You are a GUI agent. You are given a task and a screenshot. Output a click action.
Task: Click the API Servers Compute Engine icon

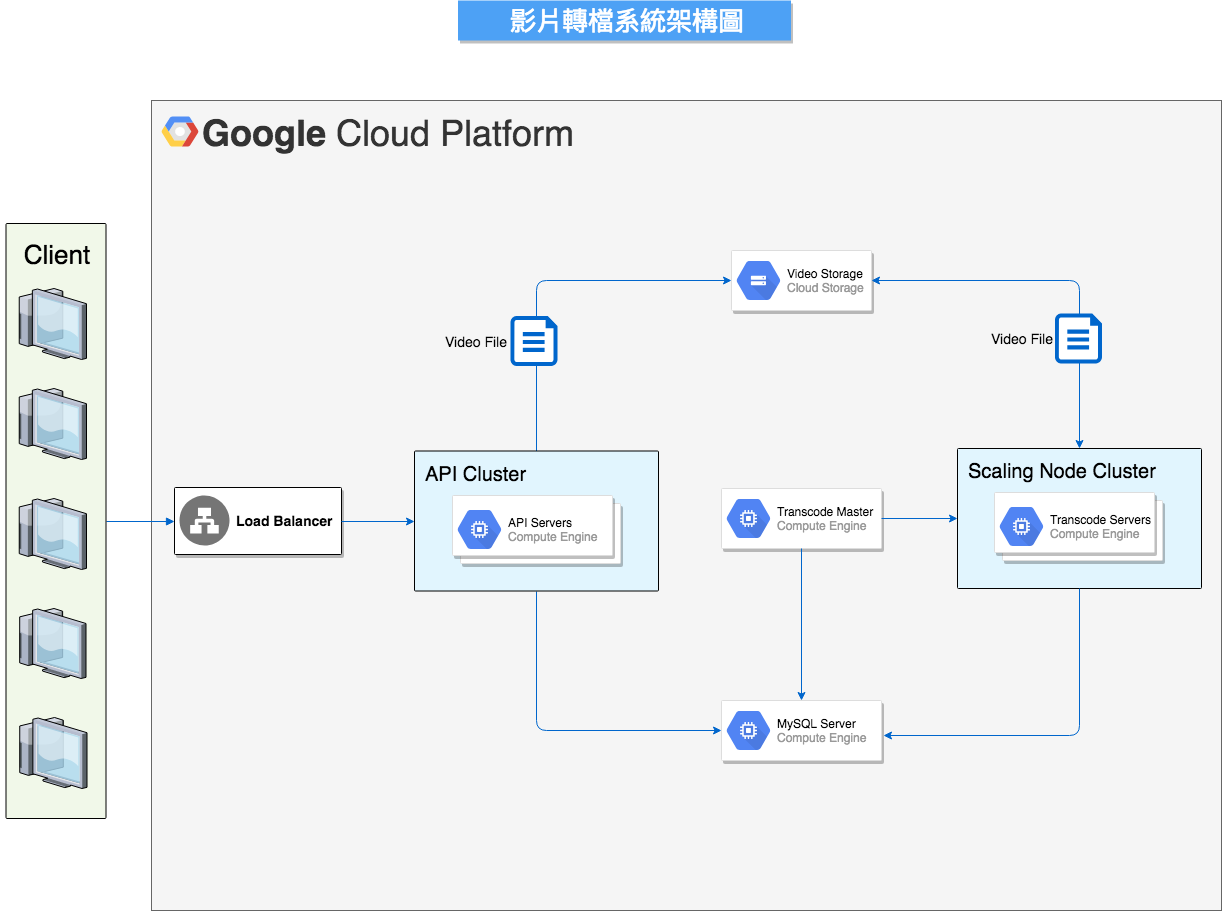point(479,530)
